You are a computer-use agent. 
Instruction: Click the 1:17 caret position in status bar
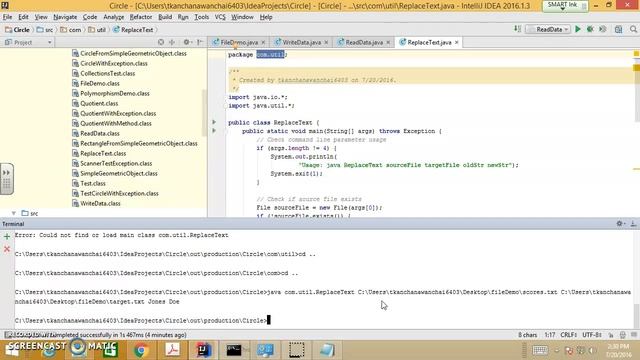549,335
